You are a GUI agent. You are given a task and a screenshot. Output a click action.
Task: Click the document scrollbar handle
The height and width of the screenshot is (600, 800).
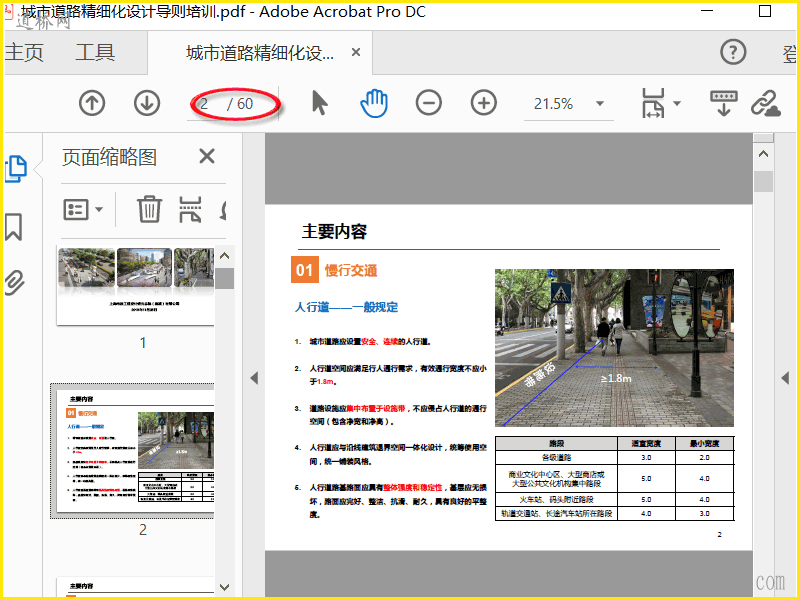(763, 182)
